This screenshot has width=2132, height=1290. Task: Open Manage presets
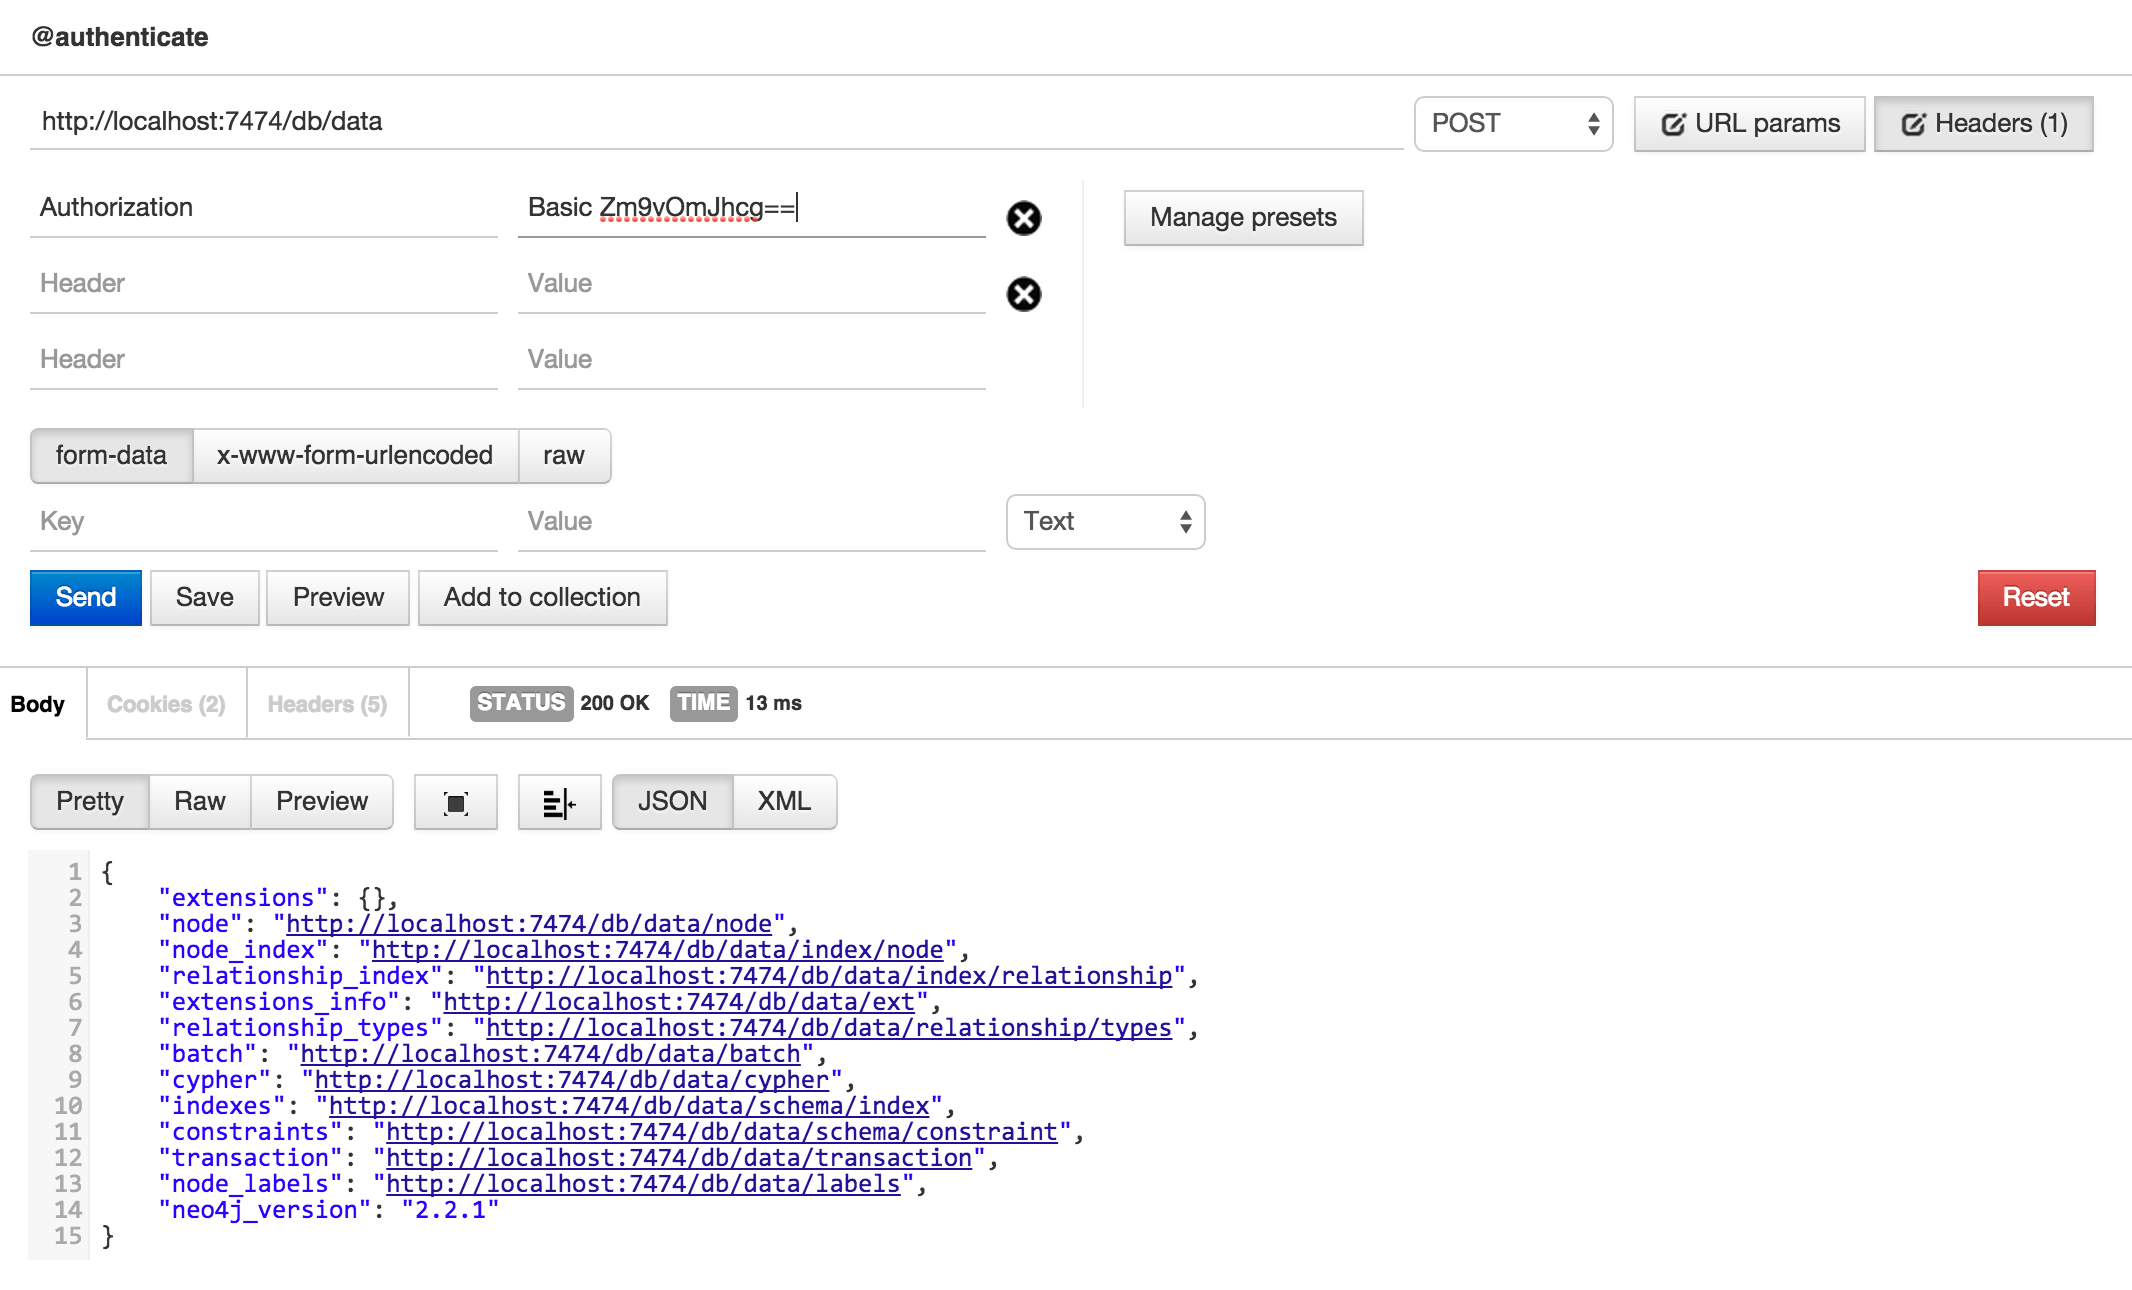1243,218
